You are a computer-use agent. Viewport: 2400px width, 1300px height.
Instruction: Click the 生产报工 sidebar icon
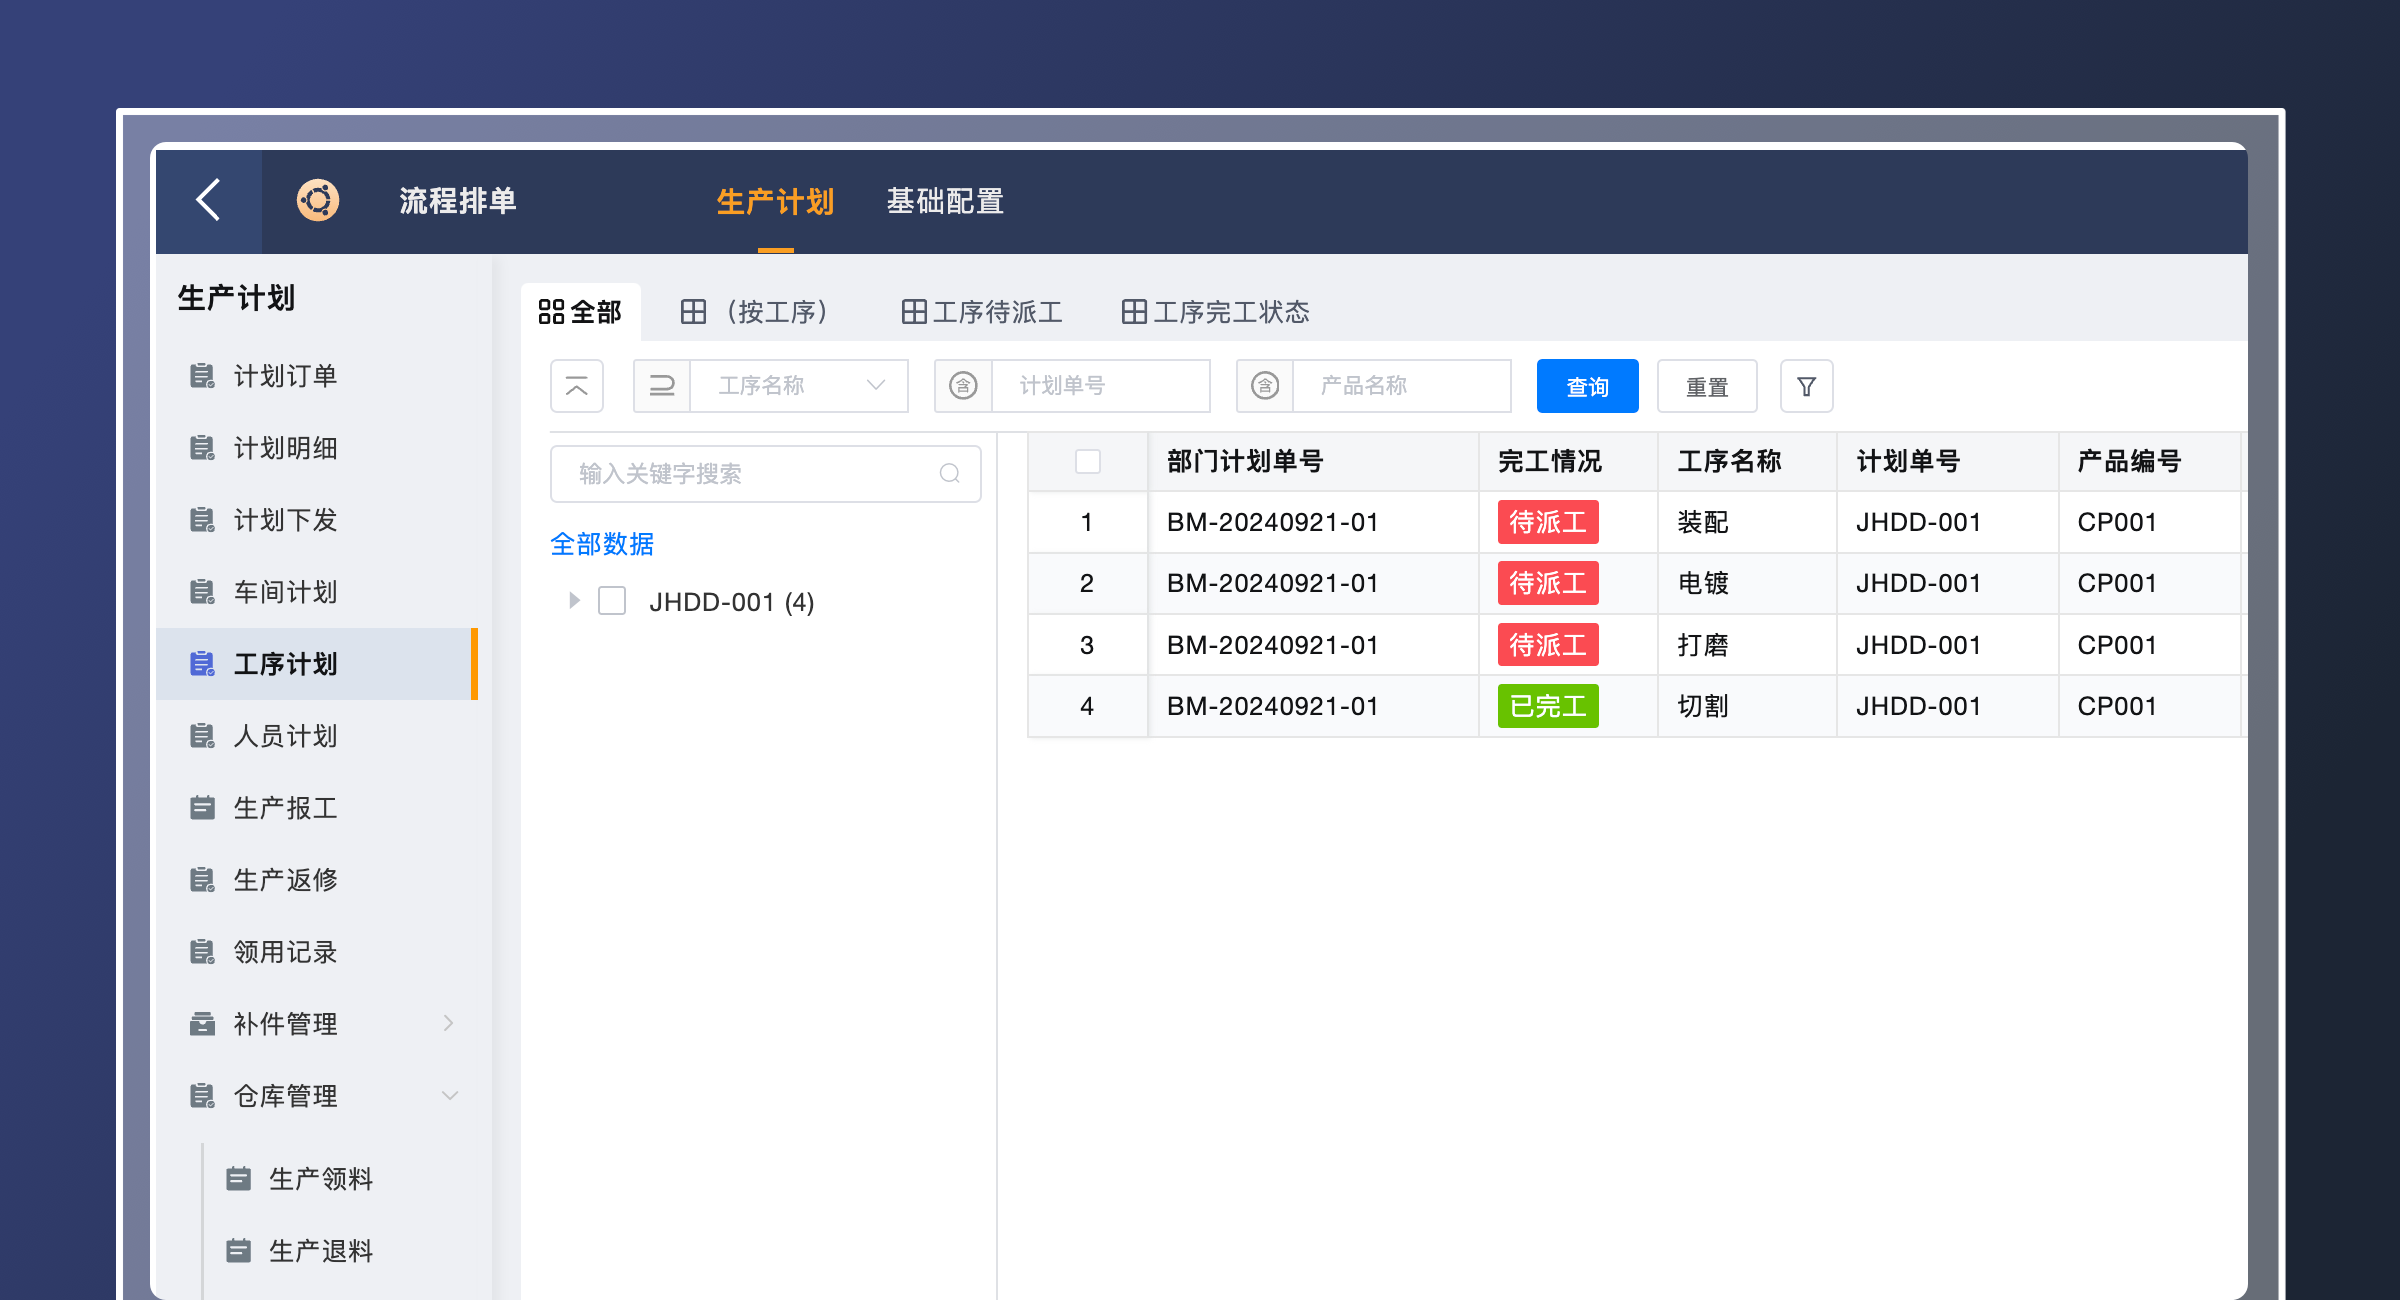click(x=203, y=807)
